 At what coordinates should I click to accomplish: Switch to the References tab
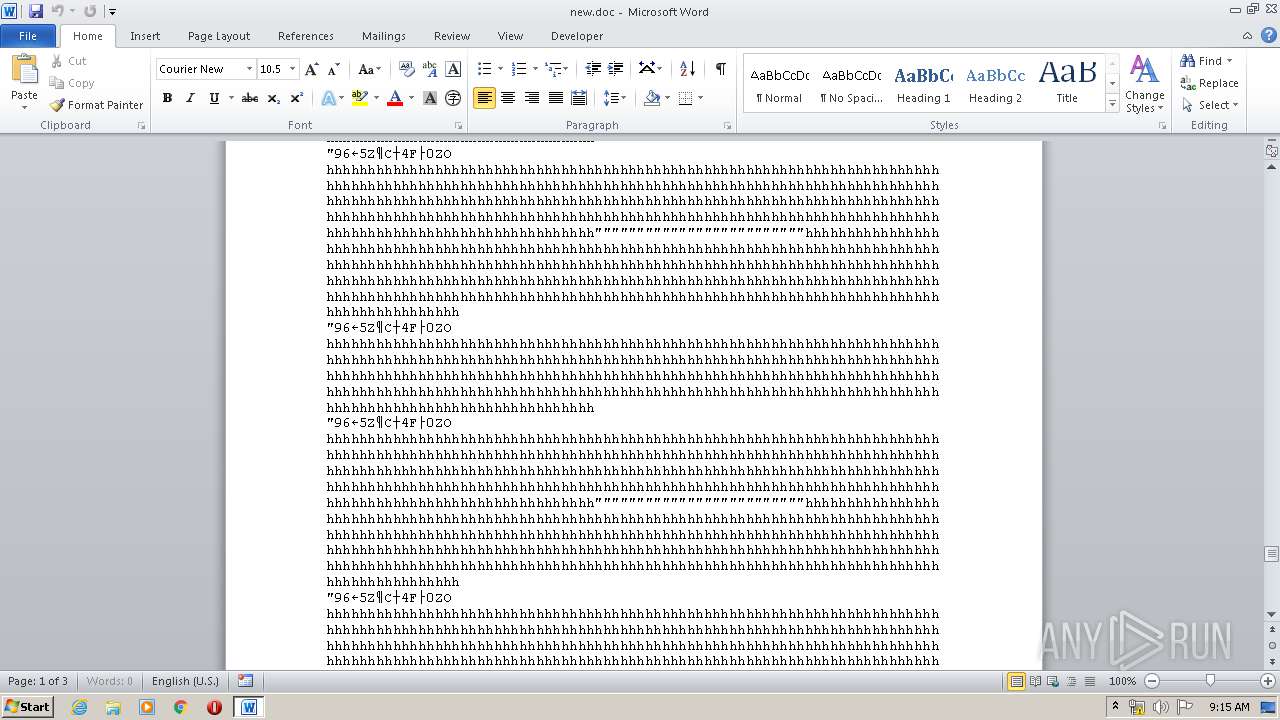(306, 36)
